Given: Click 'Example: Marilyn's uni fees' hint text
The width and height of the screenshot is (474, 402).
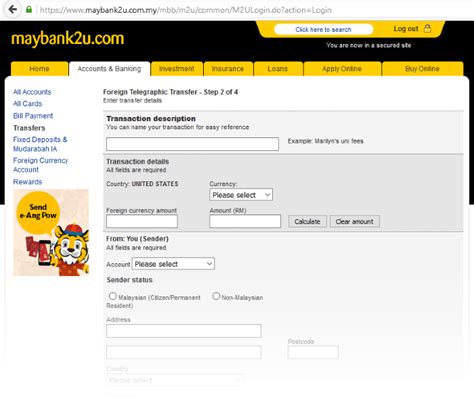Looking at the screenshot, I should pos(326,141).
